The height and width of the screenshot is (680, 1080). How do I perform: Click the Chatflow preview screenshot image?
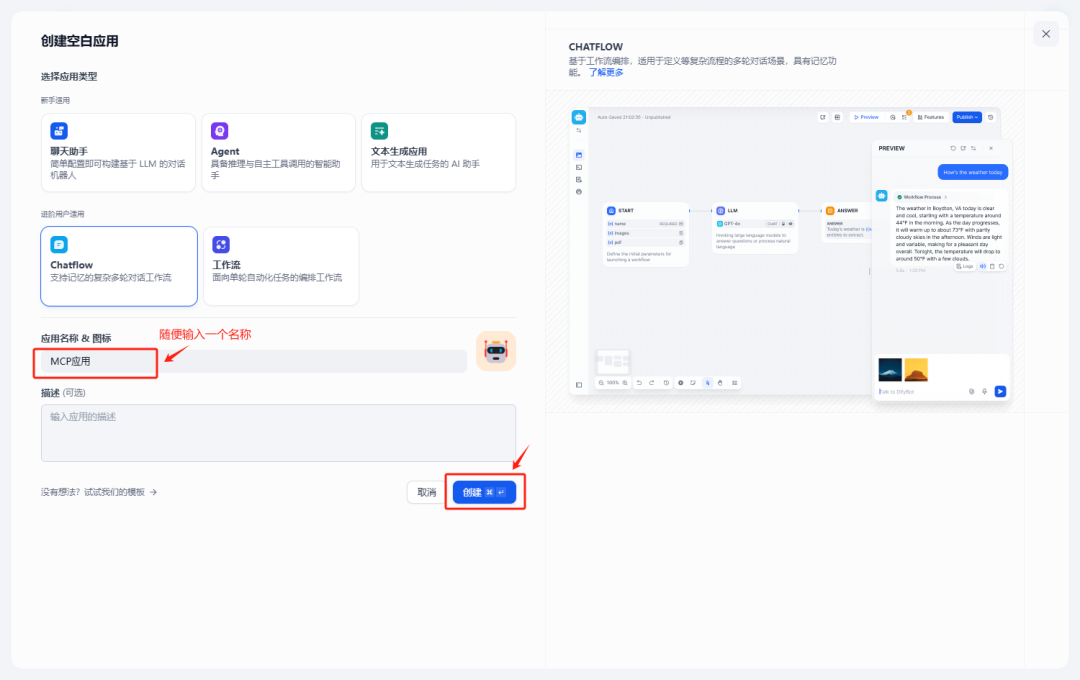(x=791, y=252)
